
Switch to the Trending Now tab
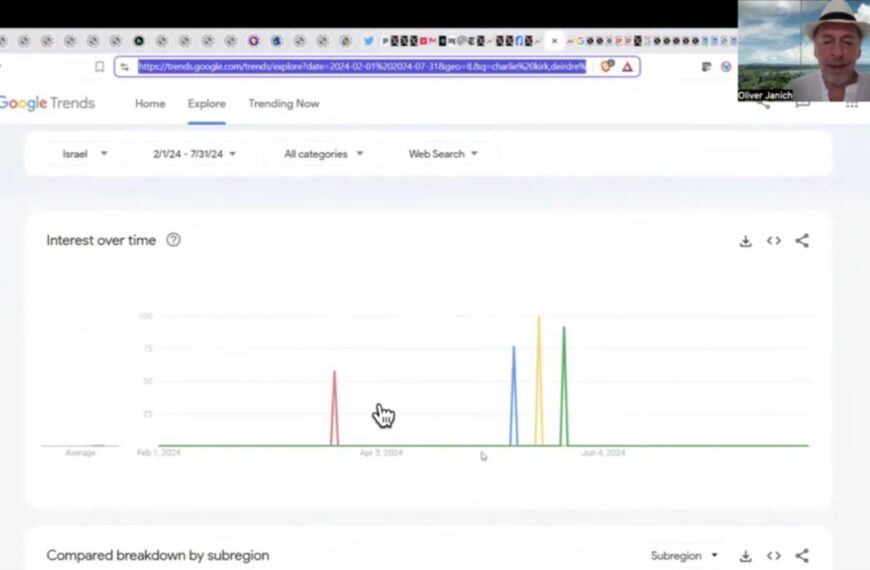[x=283, y=104]
